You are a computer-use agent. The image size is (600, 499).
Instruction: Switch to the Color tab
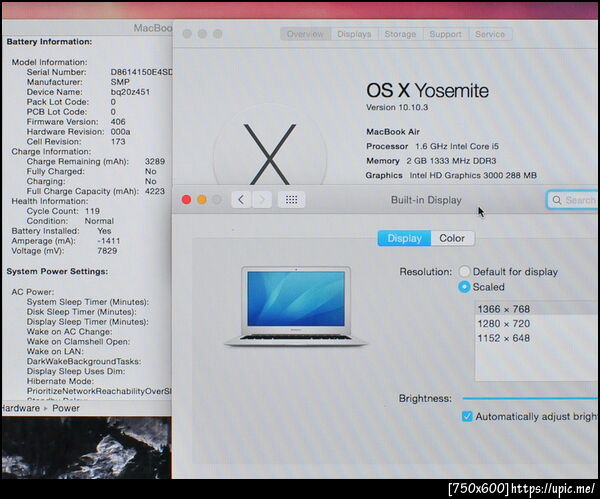coord(452,238)
